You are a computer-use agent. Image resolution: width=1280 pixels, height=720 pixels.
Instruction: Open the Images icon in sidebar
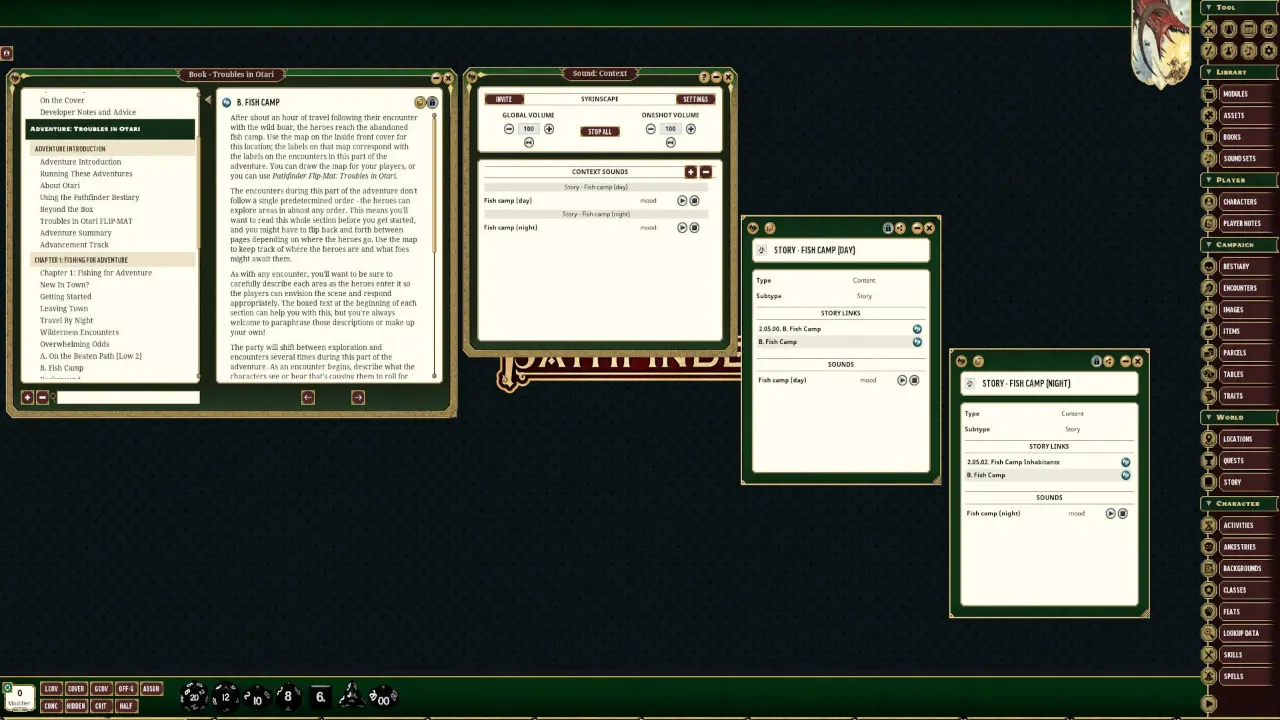click(x=1209, y=310)
